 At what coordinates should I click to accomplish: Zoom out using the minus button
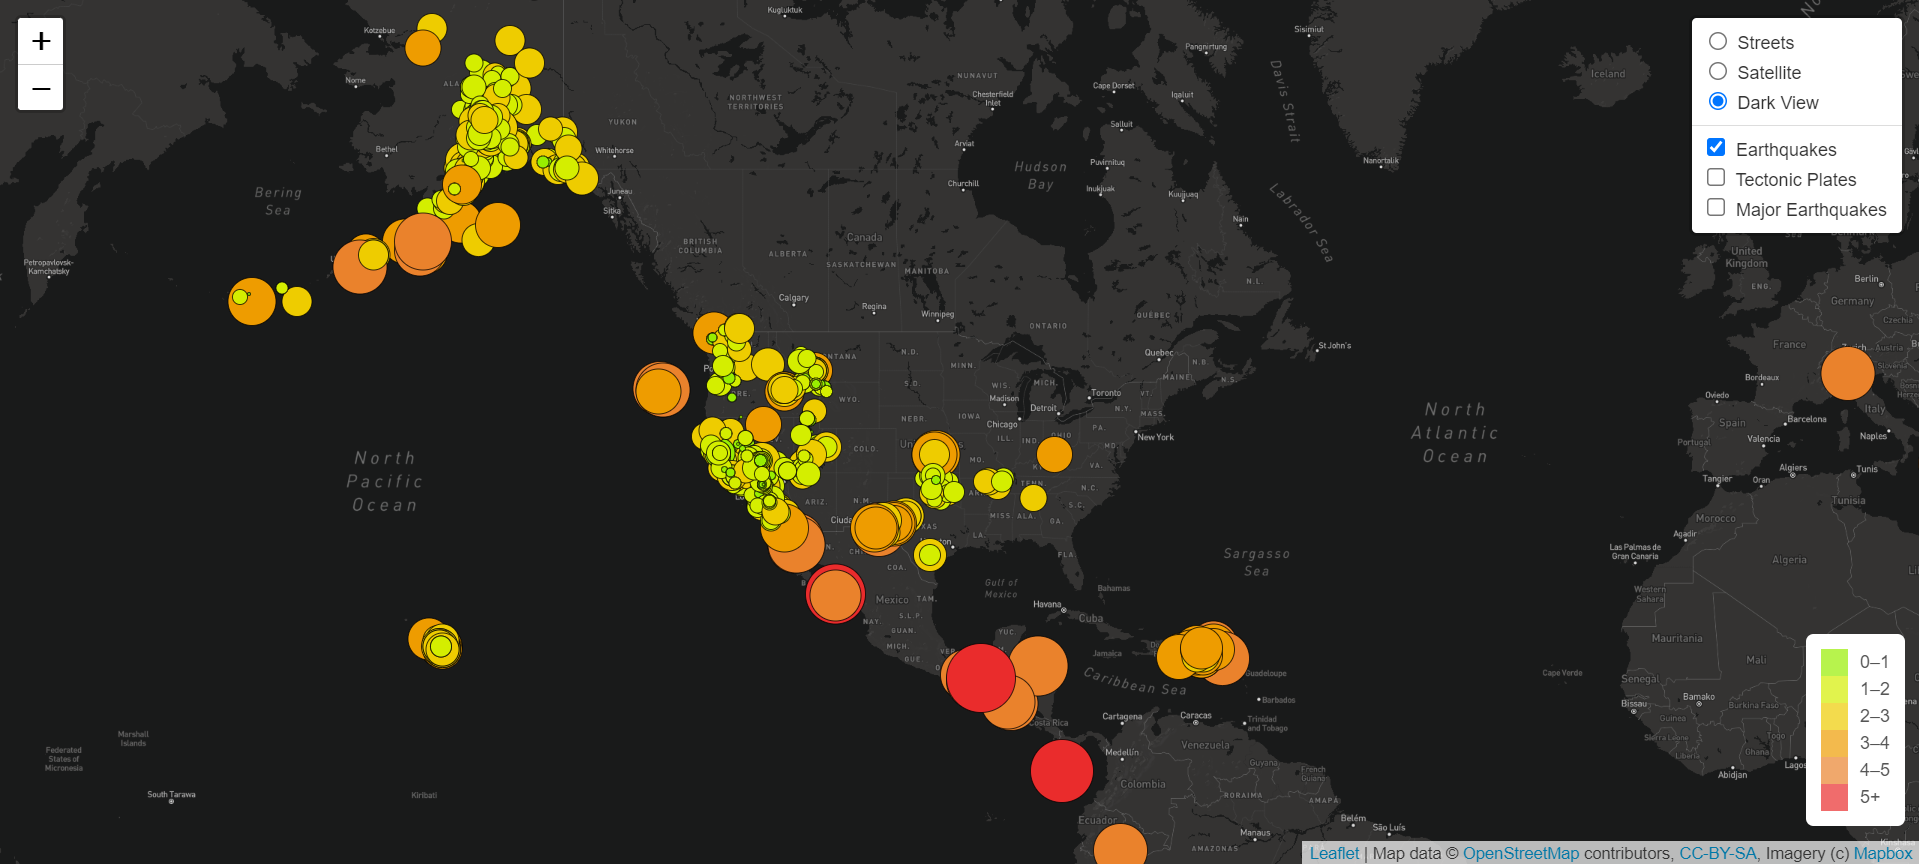[41, 88]
